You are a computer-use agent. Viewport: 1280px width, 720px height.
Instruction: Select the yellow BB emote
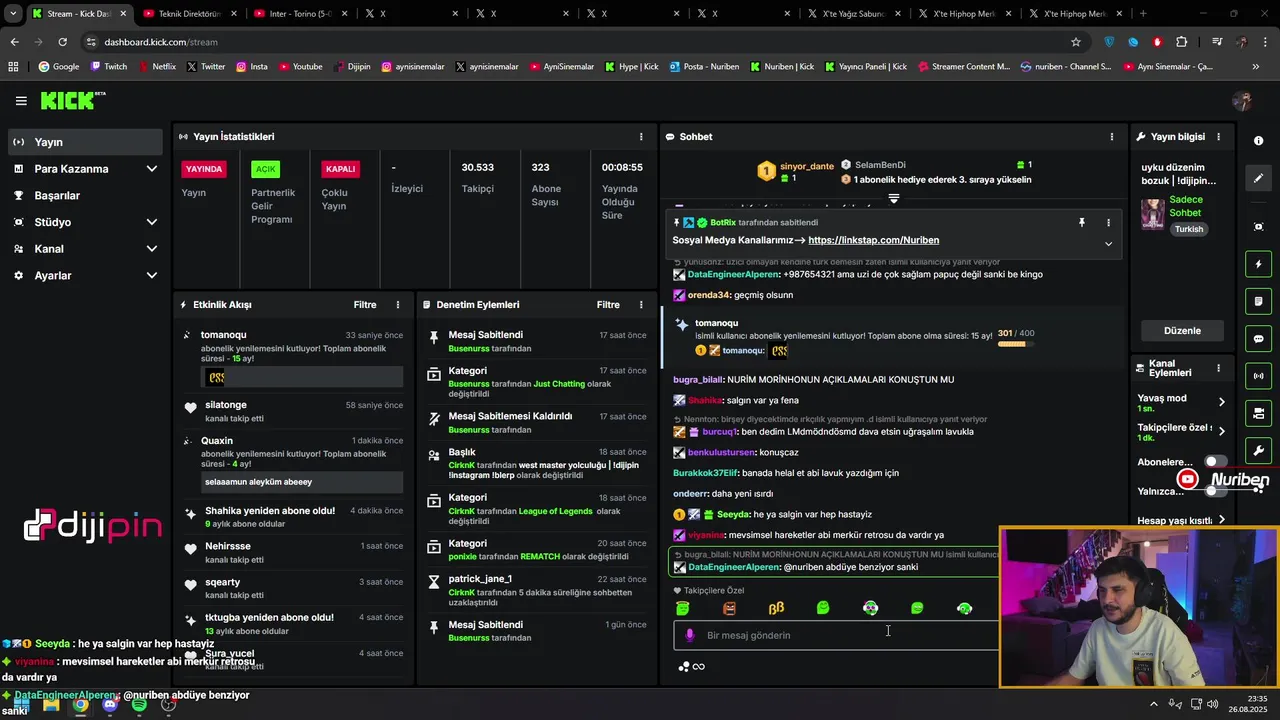pos(776,608)
